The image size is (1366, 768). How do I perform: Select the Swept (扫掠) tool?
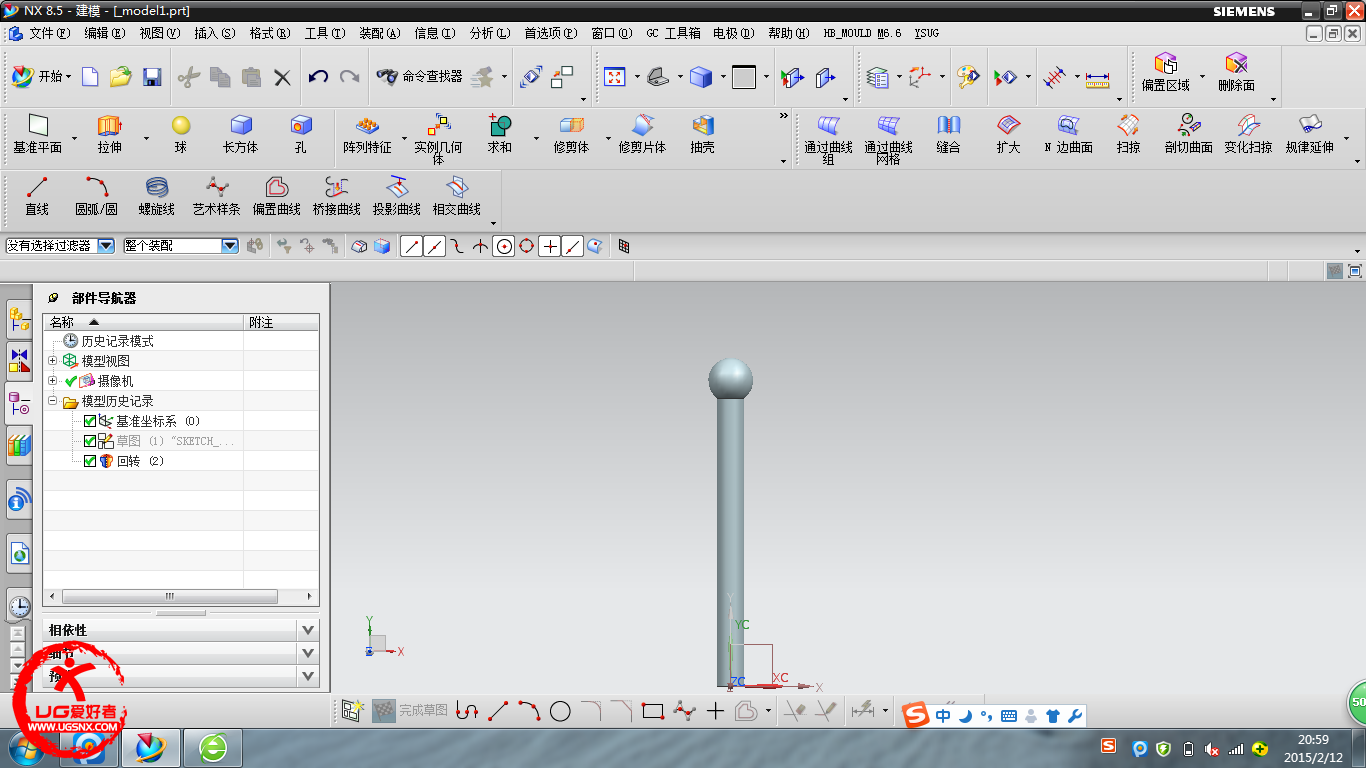[x=1128, y=135]
